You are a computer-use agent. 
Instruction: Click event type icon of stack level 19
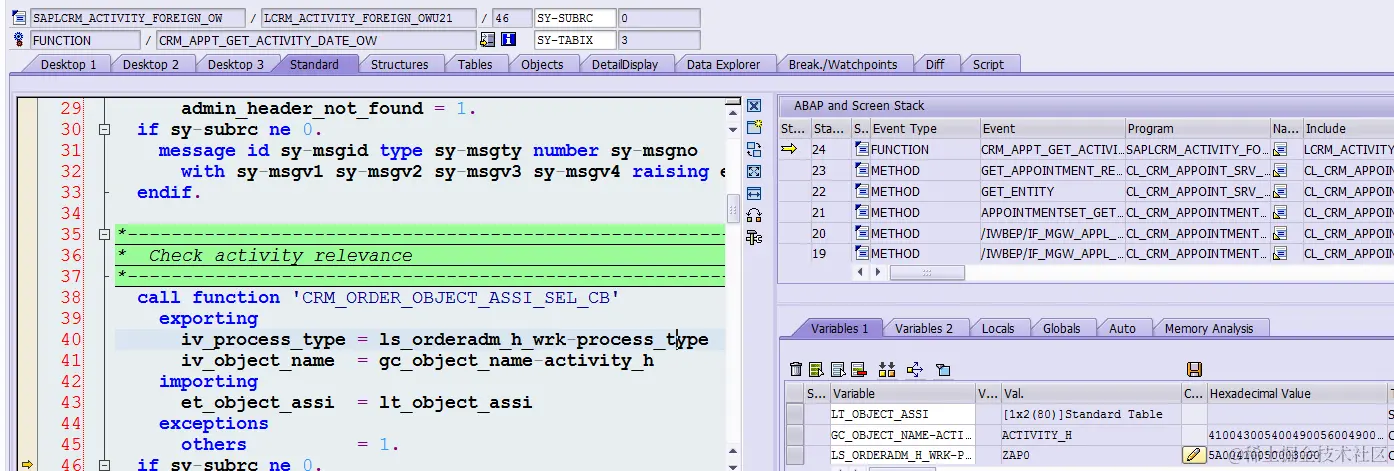click(x=862, y=254)
